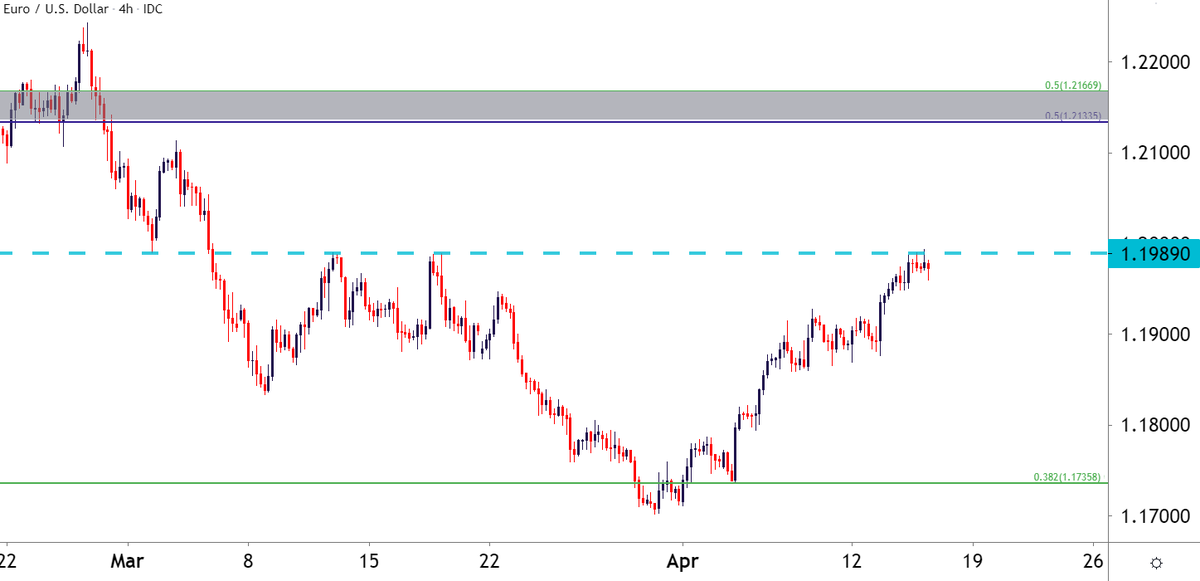Click the Apr date label on time axis
1200x581 pixels.
pos(681,560)
